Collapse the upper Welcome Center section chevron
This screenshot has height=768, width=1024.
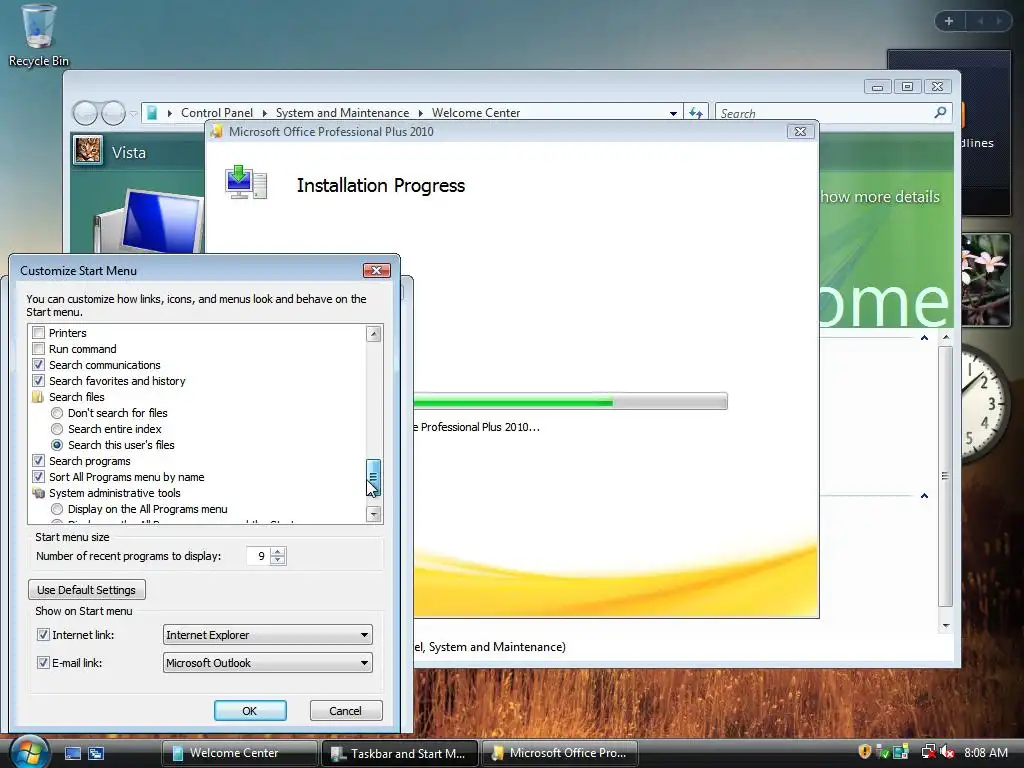924,338
